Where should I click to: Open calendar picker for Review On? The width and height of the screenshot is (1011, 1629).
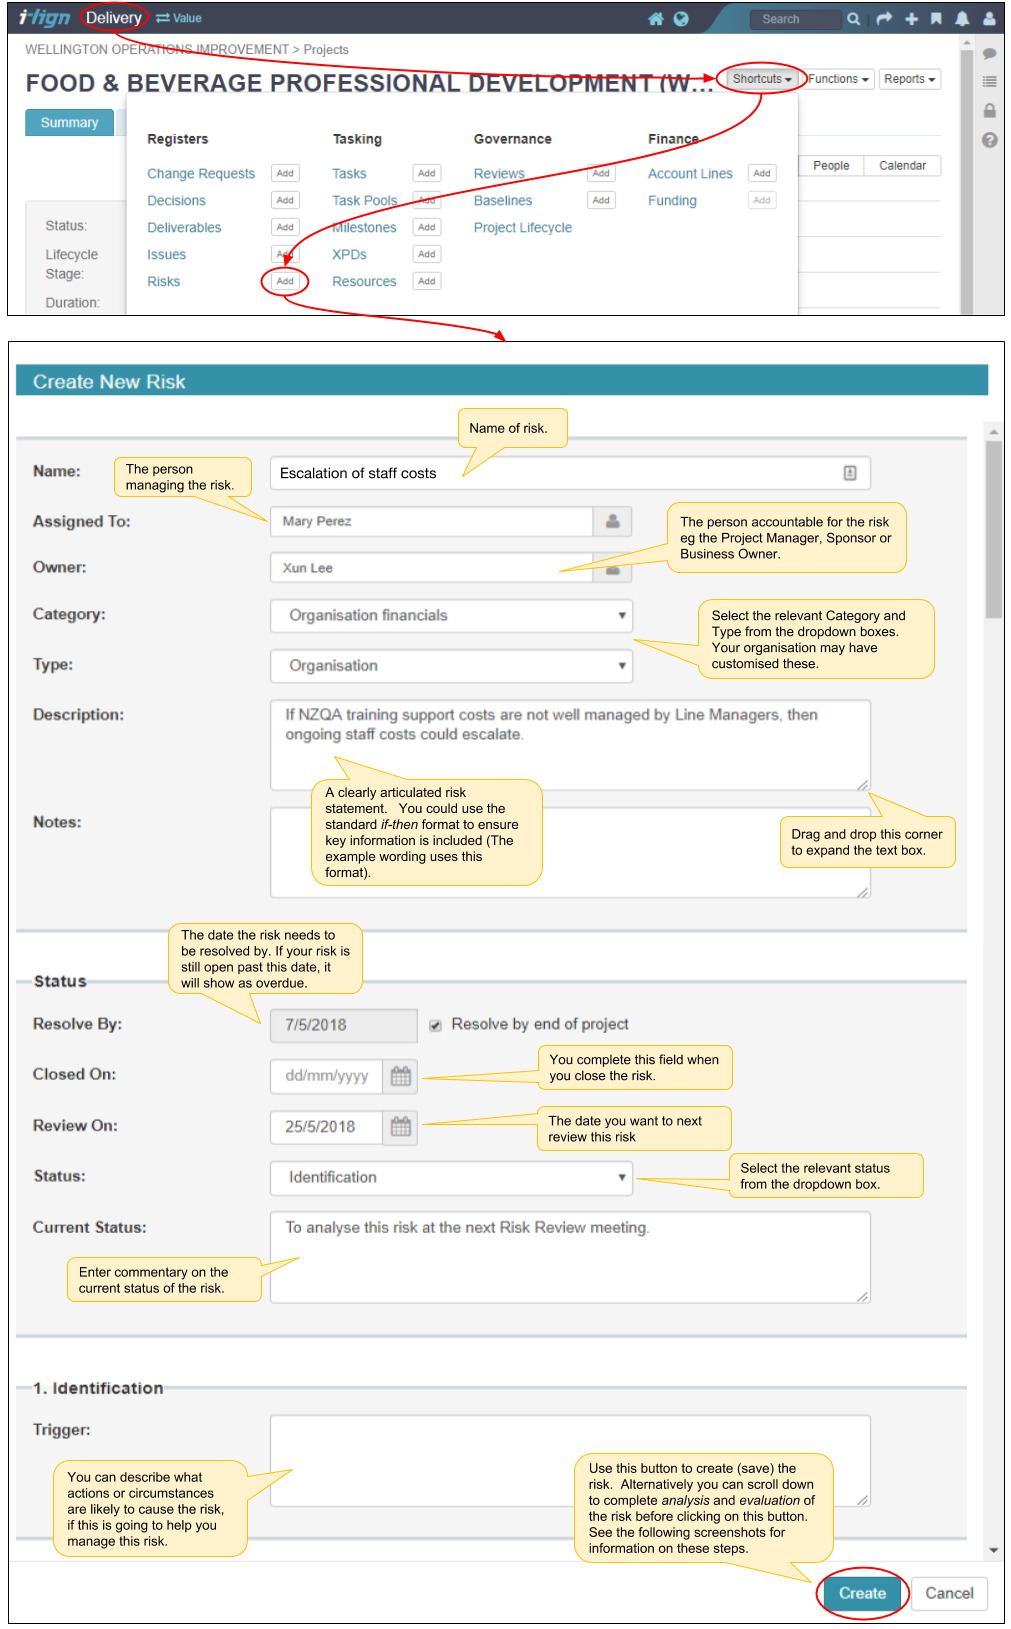tap(400, 1127)
